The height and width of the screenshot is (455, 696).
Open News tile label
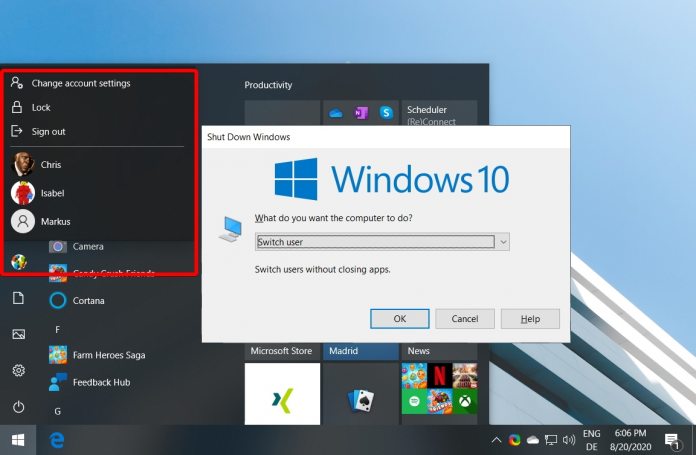[x=419, y=351]
